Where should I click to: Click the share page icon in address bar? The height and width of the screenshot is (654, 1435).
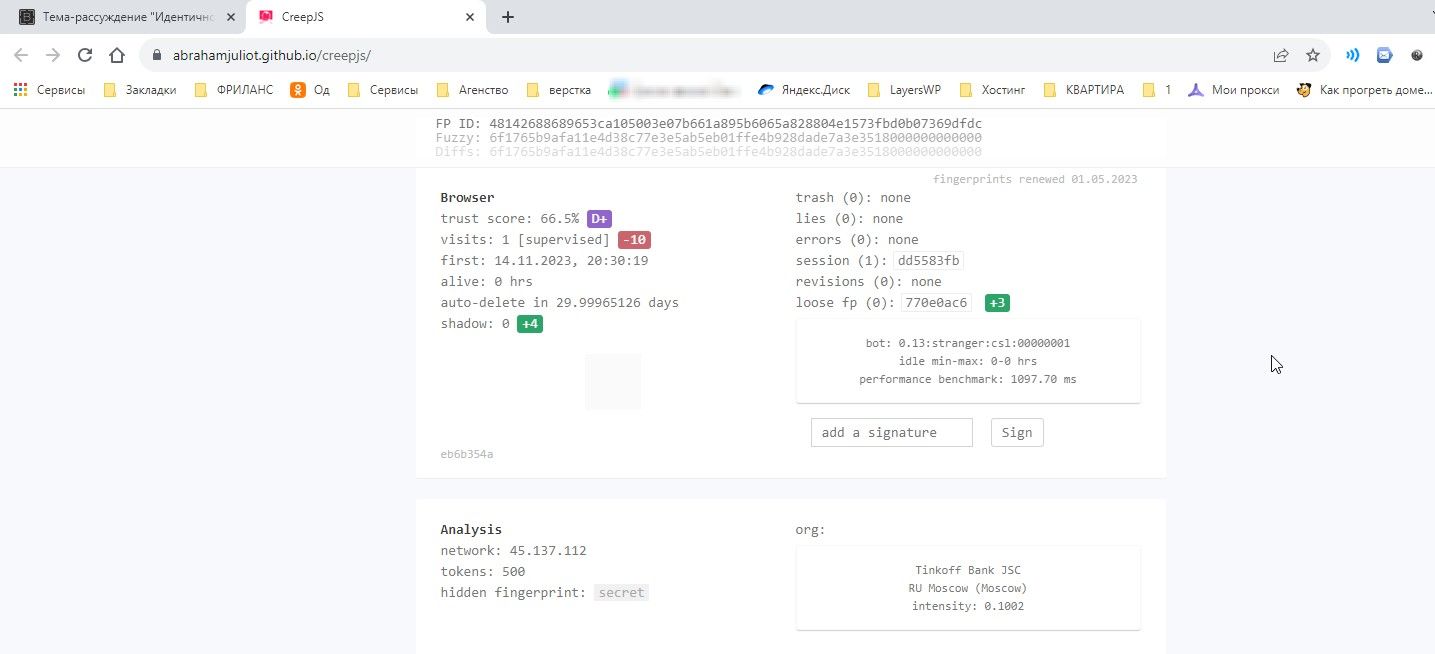tap(1280, 56)
